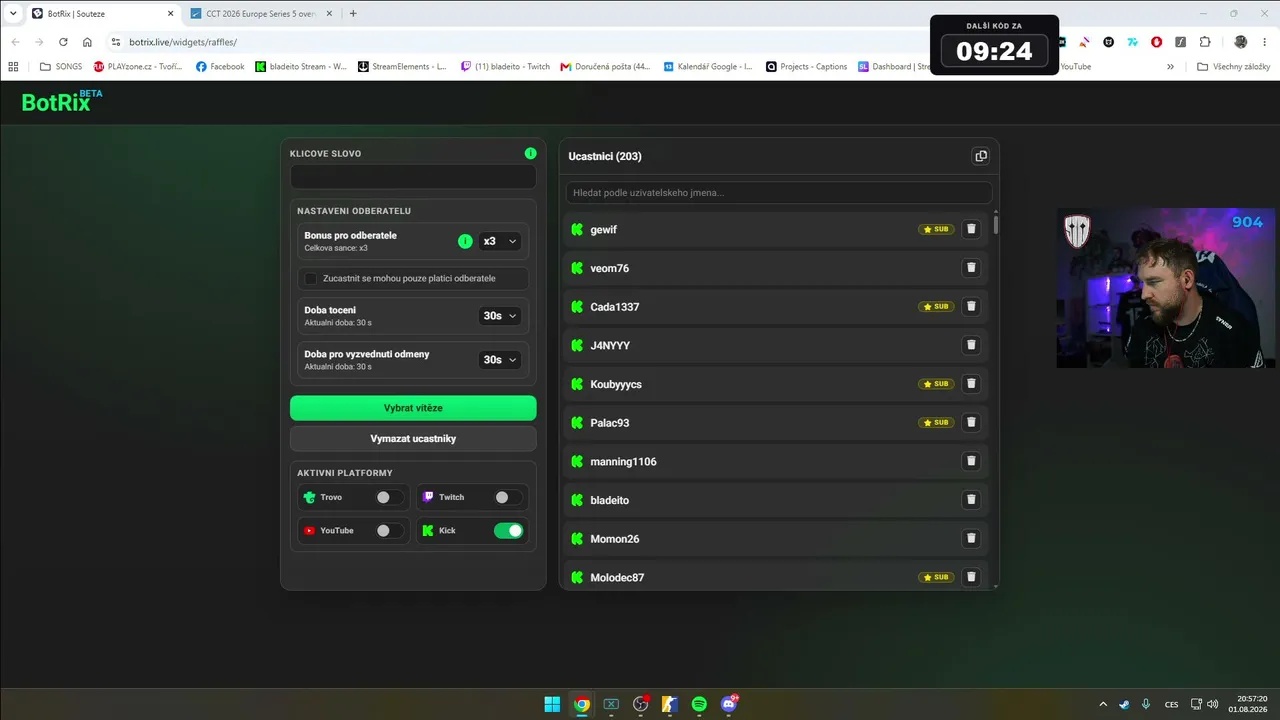Open Všechny záložky bookmarks folder
1280x720 pixels.
[x=1234, y=67]
